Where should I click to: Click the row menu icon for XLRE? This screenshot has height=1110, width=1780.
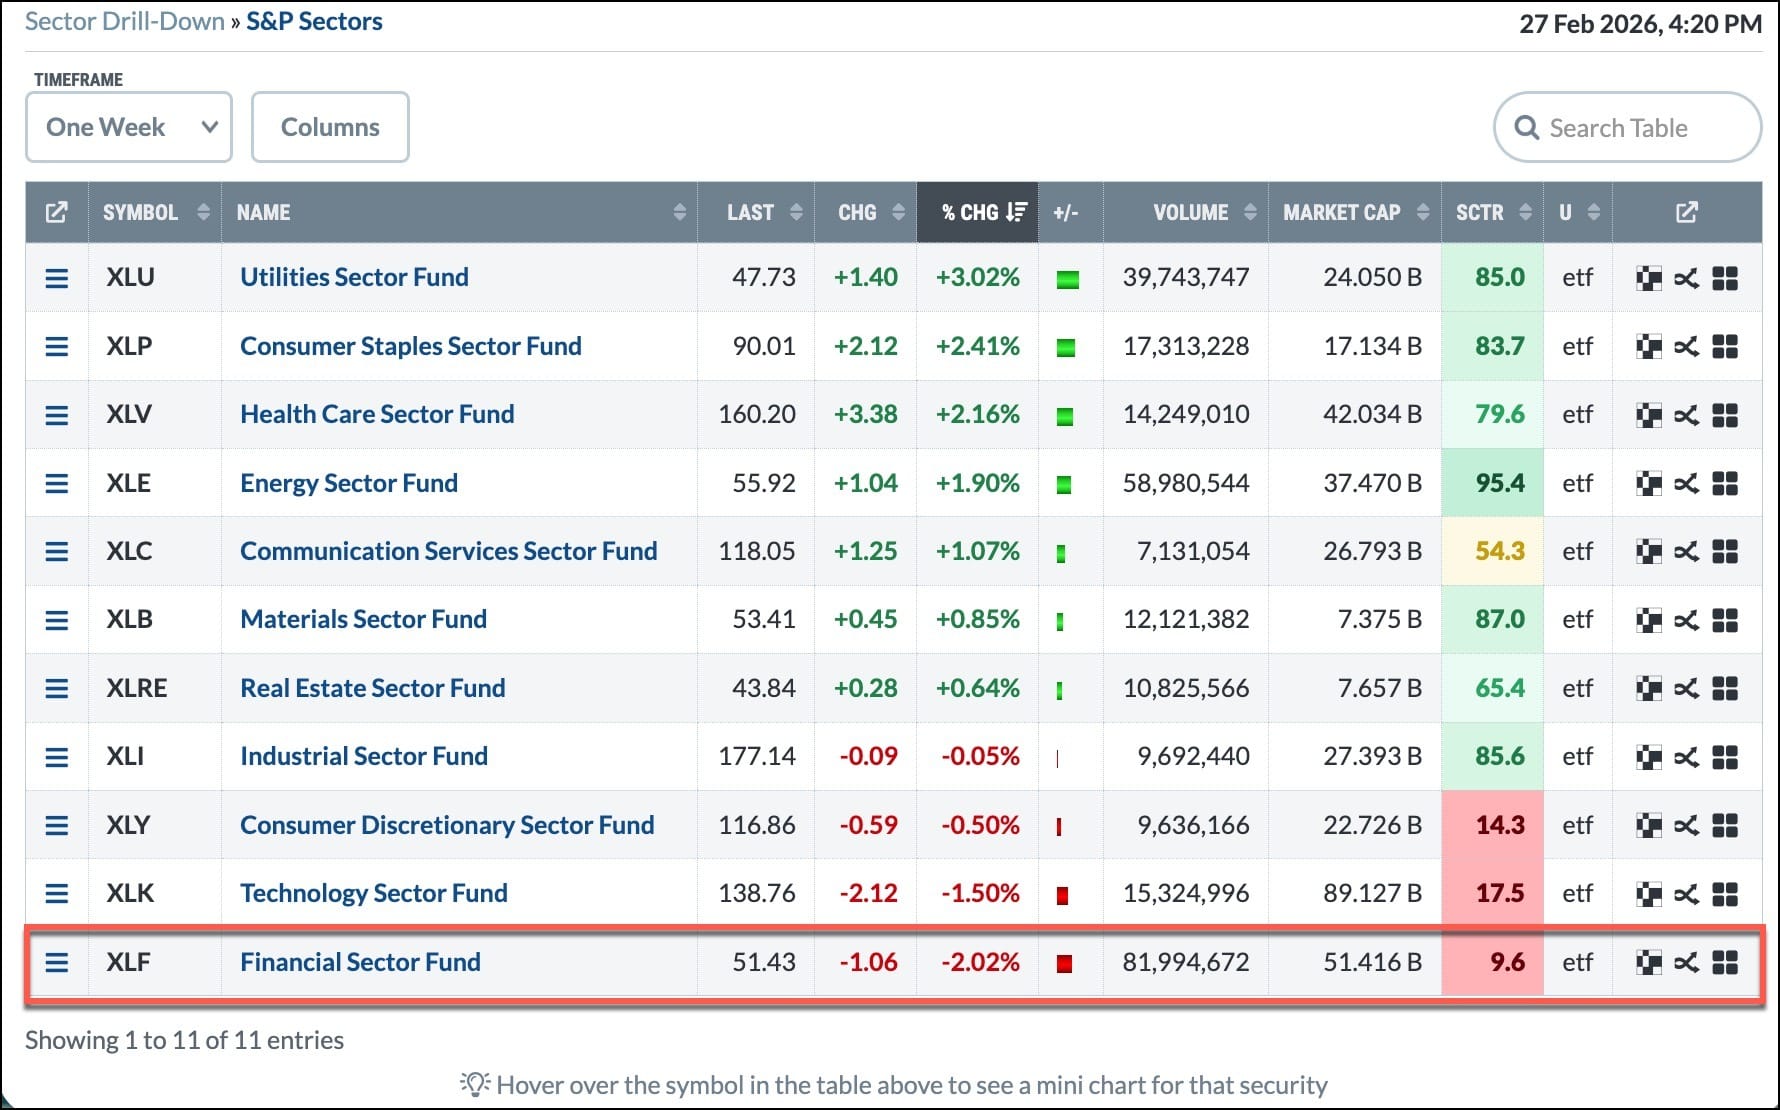[57, 689]
